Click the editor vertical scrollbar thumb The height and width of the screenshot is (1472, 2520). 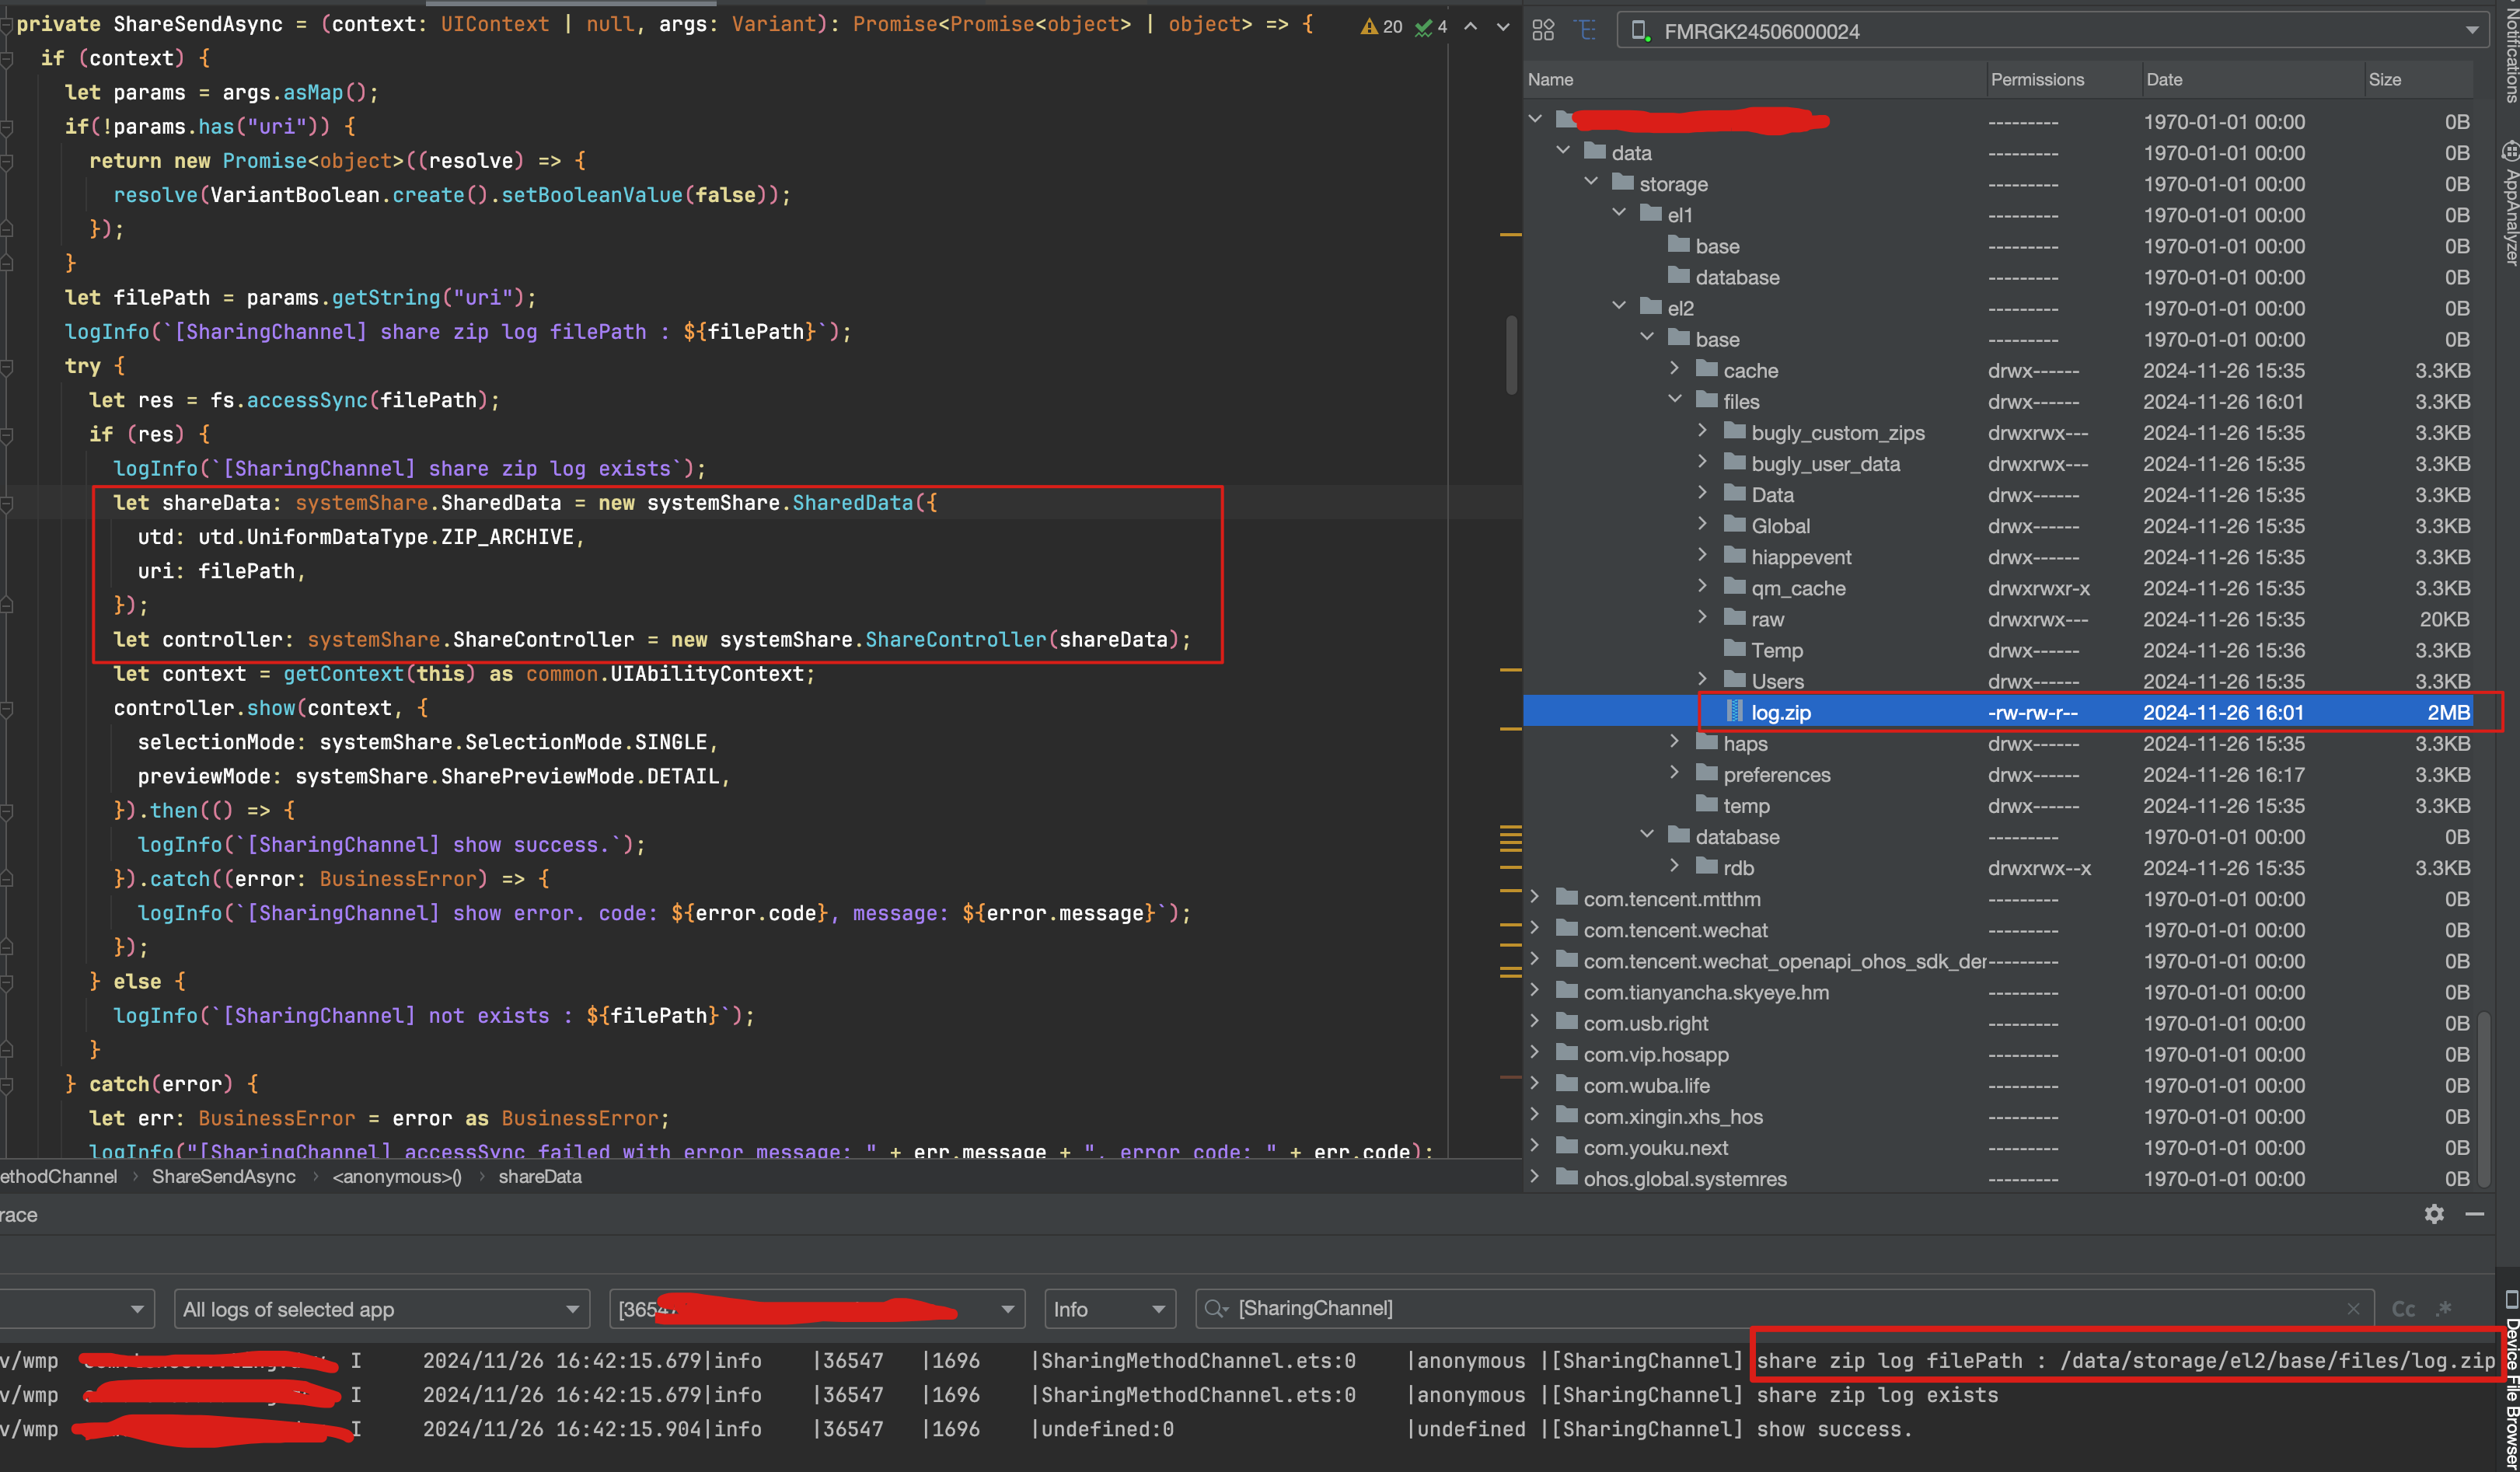[x=1511, y=355]
